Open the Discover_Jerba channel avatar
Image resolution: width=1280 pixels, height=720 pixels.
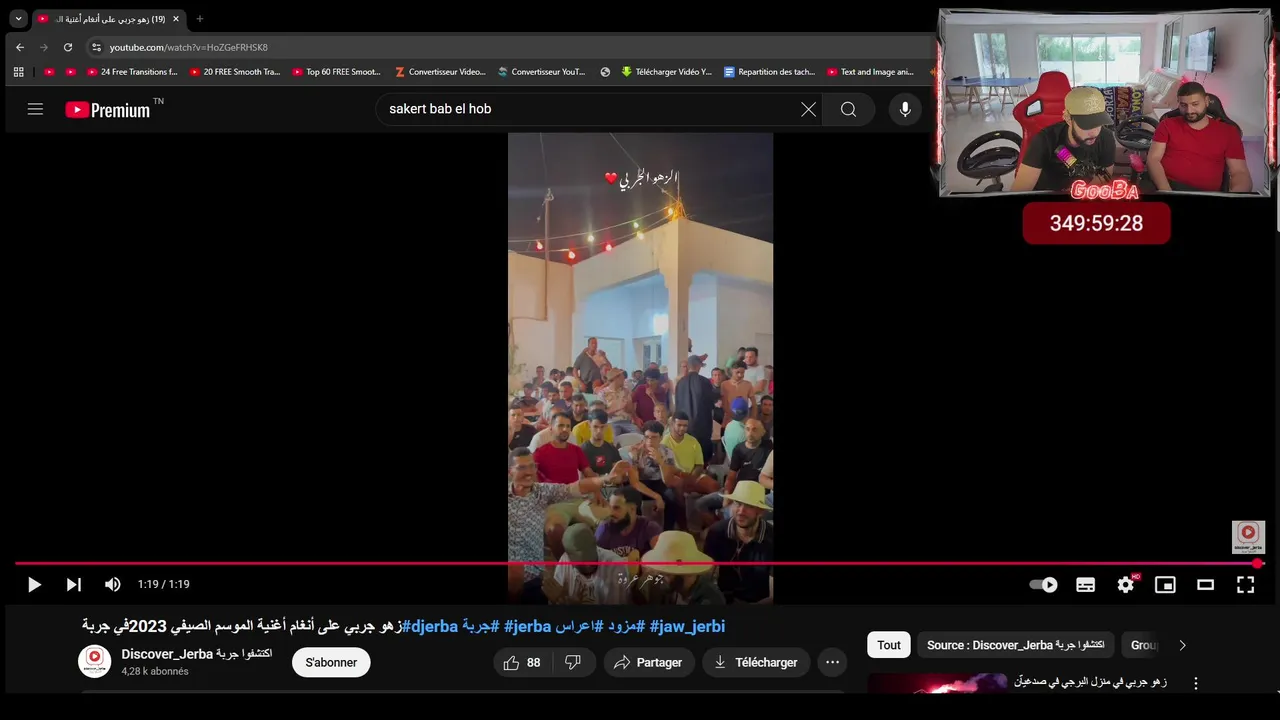pos(95,661)
